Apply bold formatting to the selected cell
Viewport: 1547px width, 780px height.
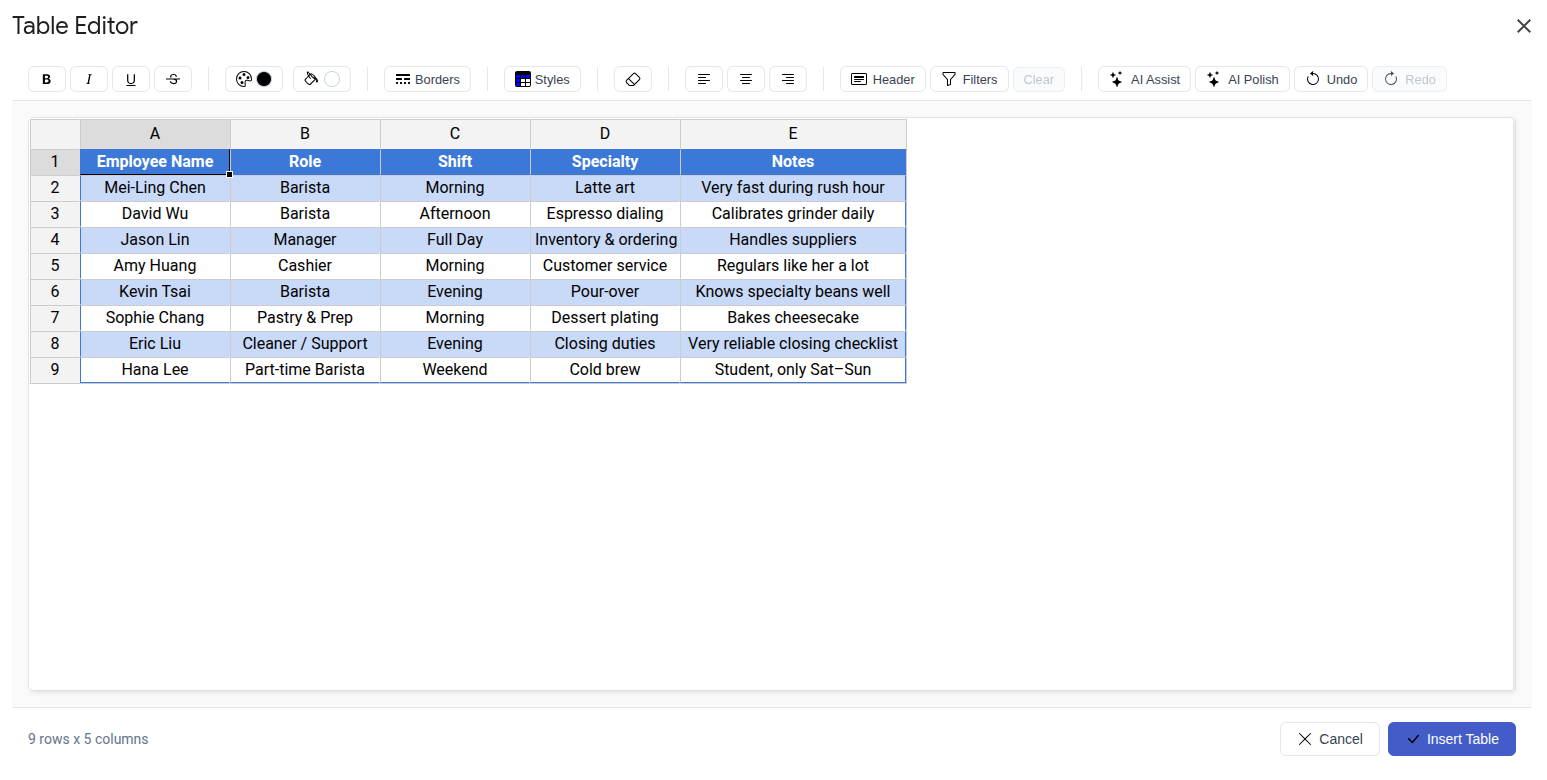click(x=46, y=79)
